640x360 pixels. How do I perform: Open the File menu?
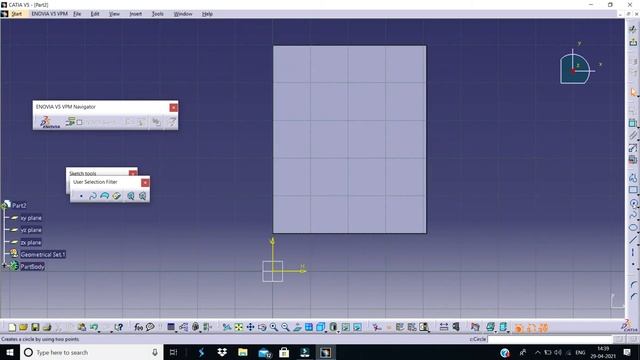[77, 14]
